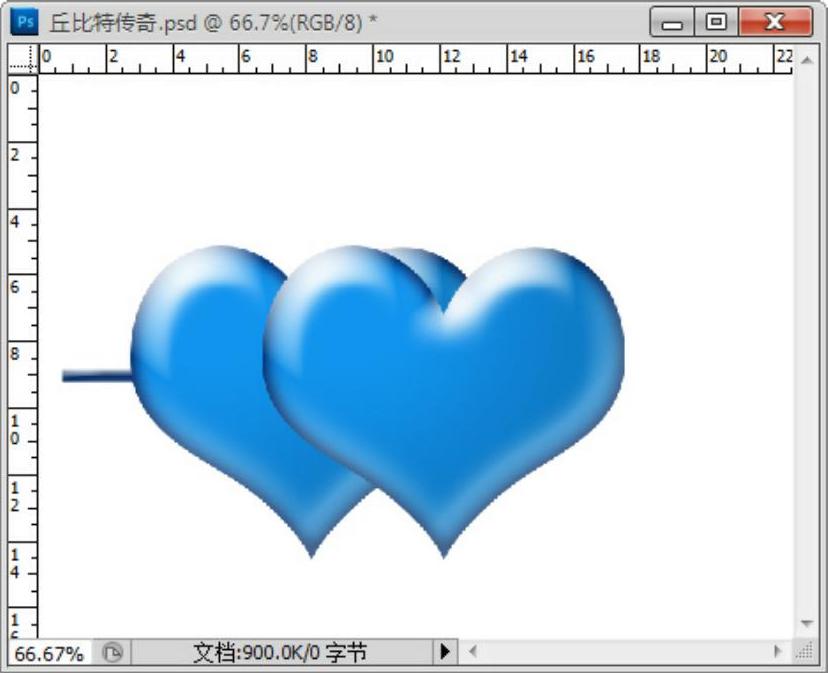The image size is (828, 673).
Task: Click the 66.67% zoom percentage field
Action: coord(50,653)
